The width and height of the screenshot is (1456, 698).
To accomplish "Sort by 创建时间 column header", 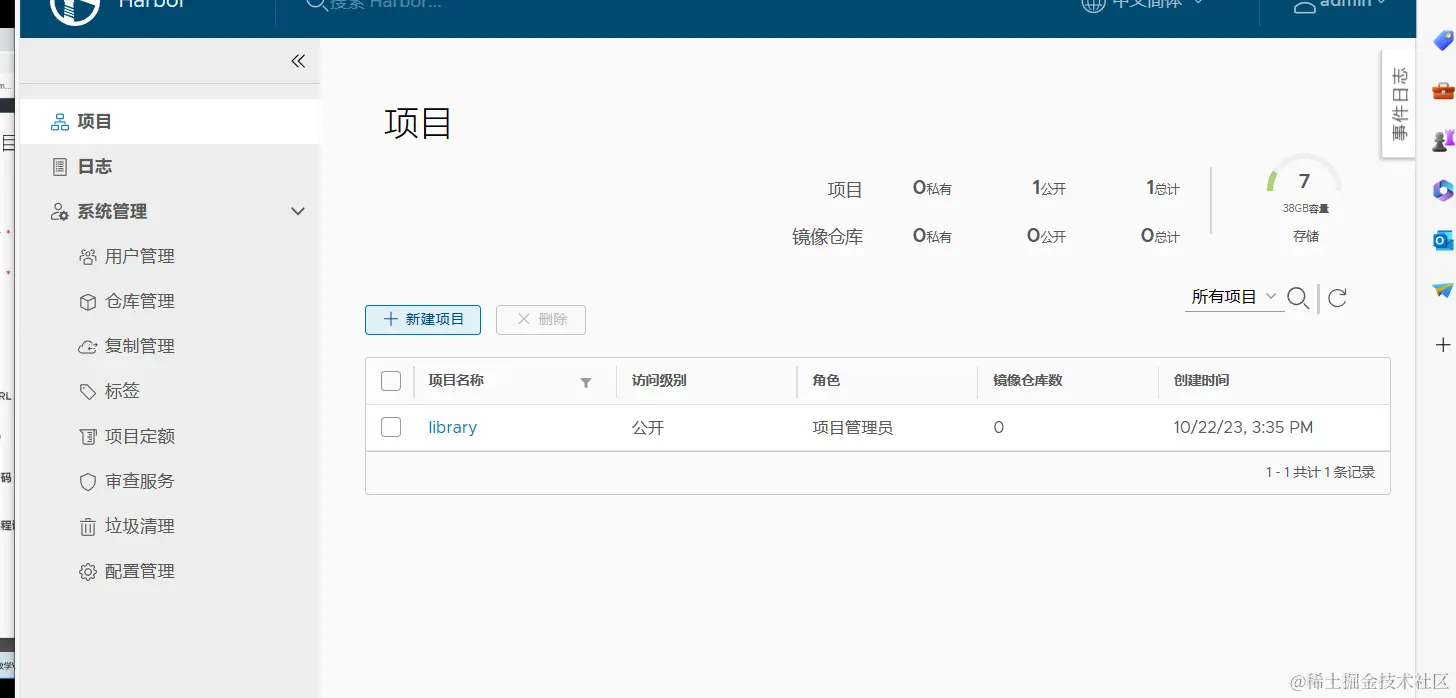I will click(x=1201, y=381).
